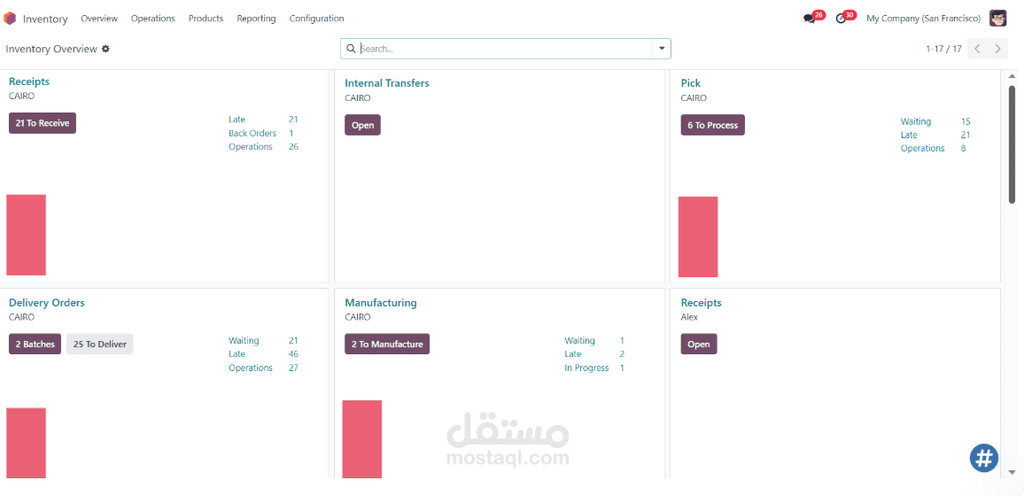
Task: Open the messages chat icon with badge 26
Action: point(809,19)
